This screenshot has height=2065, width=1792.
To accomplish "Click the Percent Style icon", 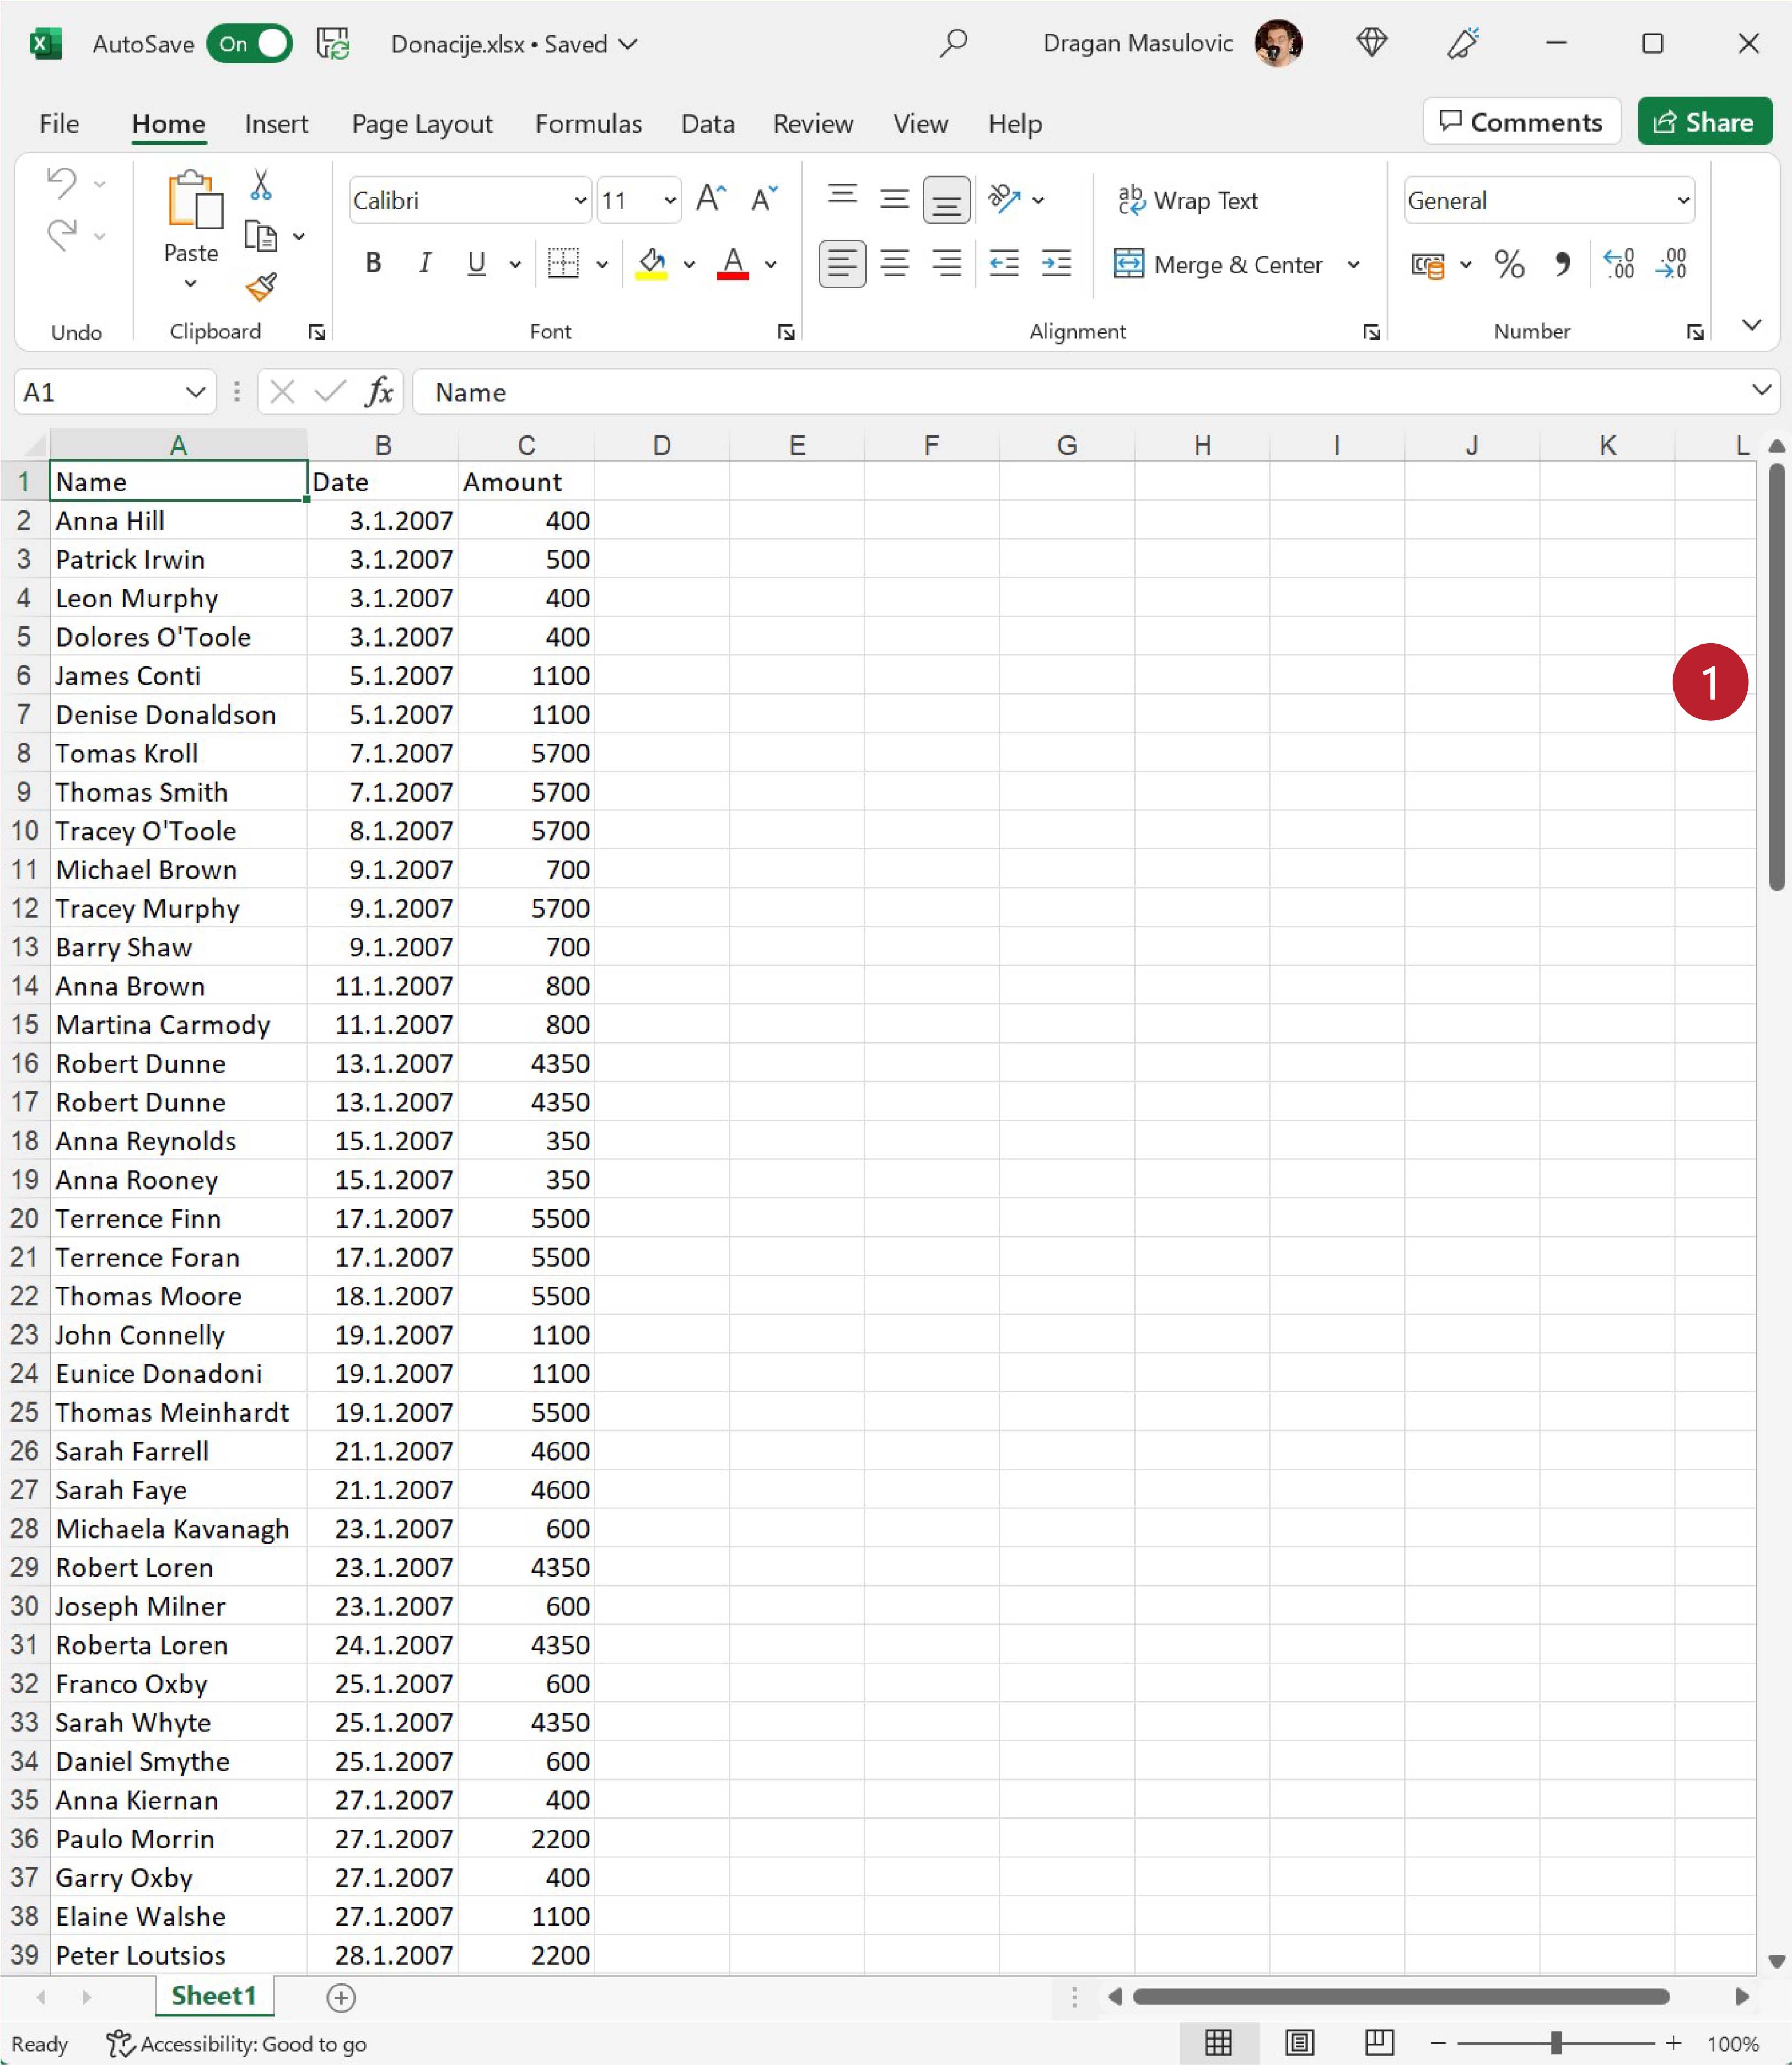I will 1509,264.
